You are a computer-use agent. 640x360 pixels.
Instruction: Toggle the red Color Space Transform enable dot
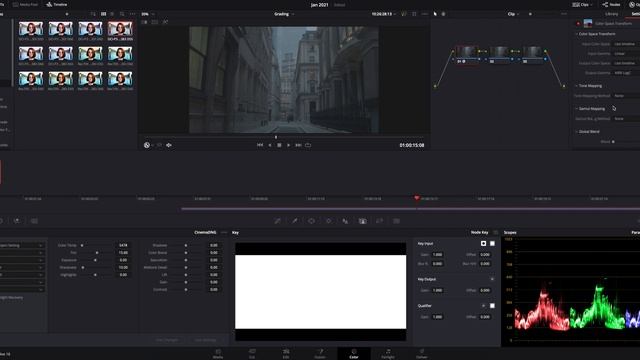click(578, 24)
